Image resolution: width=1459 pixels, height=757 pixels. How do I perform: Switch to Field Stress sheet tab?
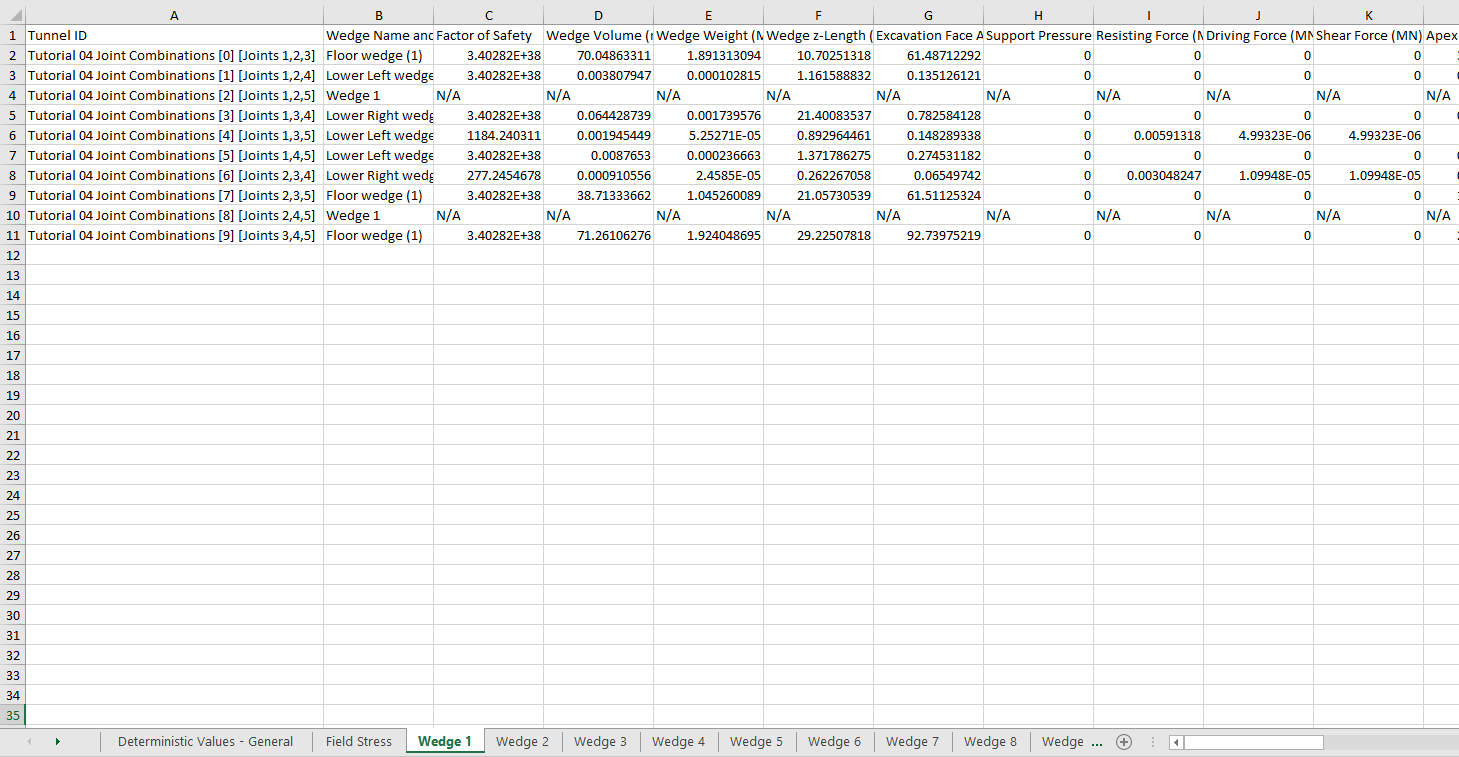tap(358, 742)
